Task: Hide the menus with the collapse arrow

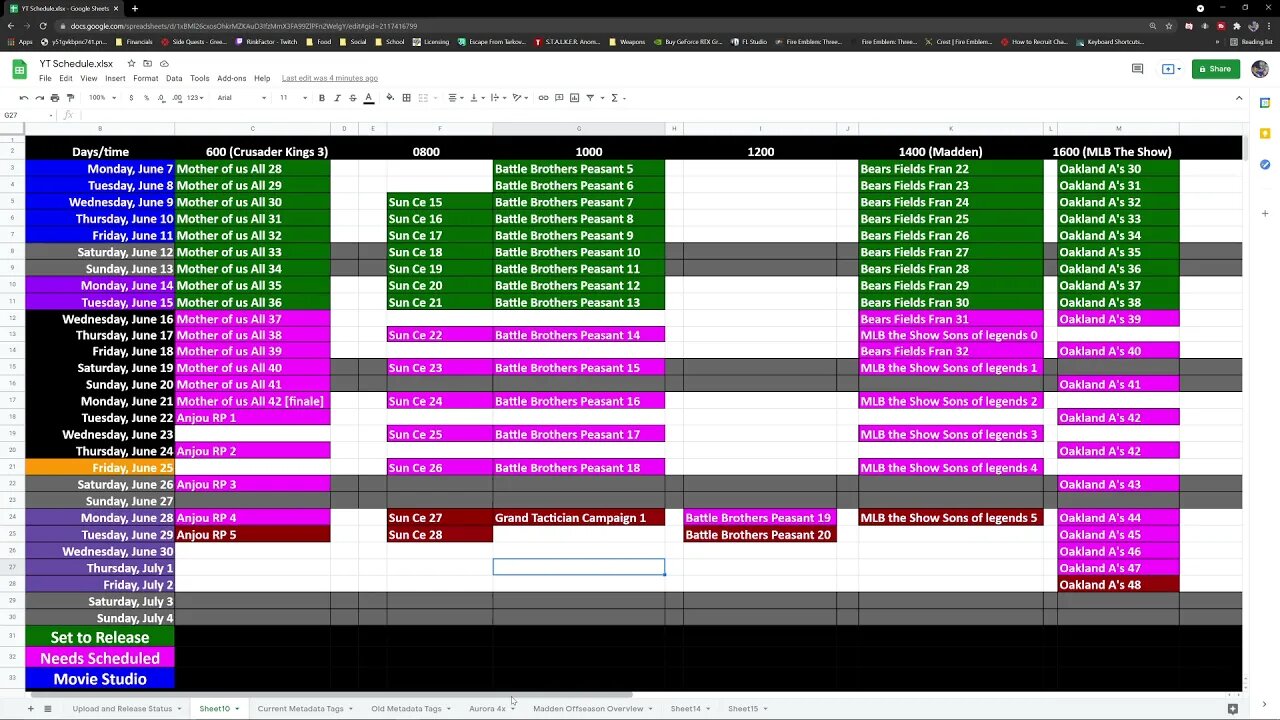Action: tap(1239, 98)
